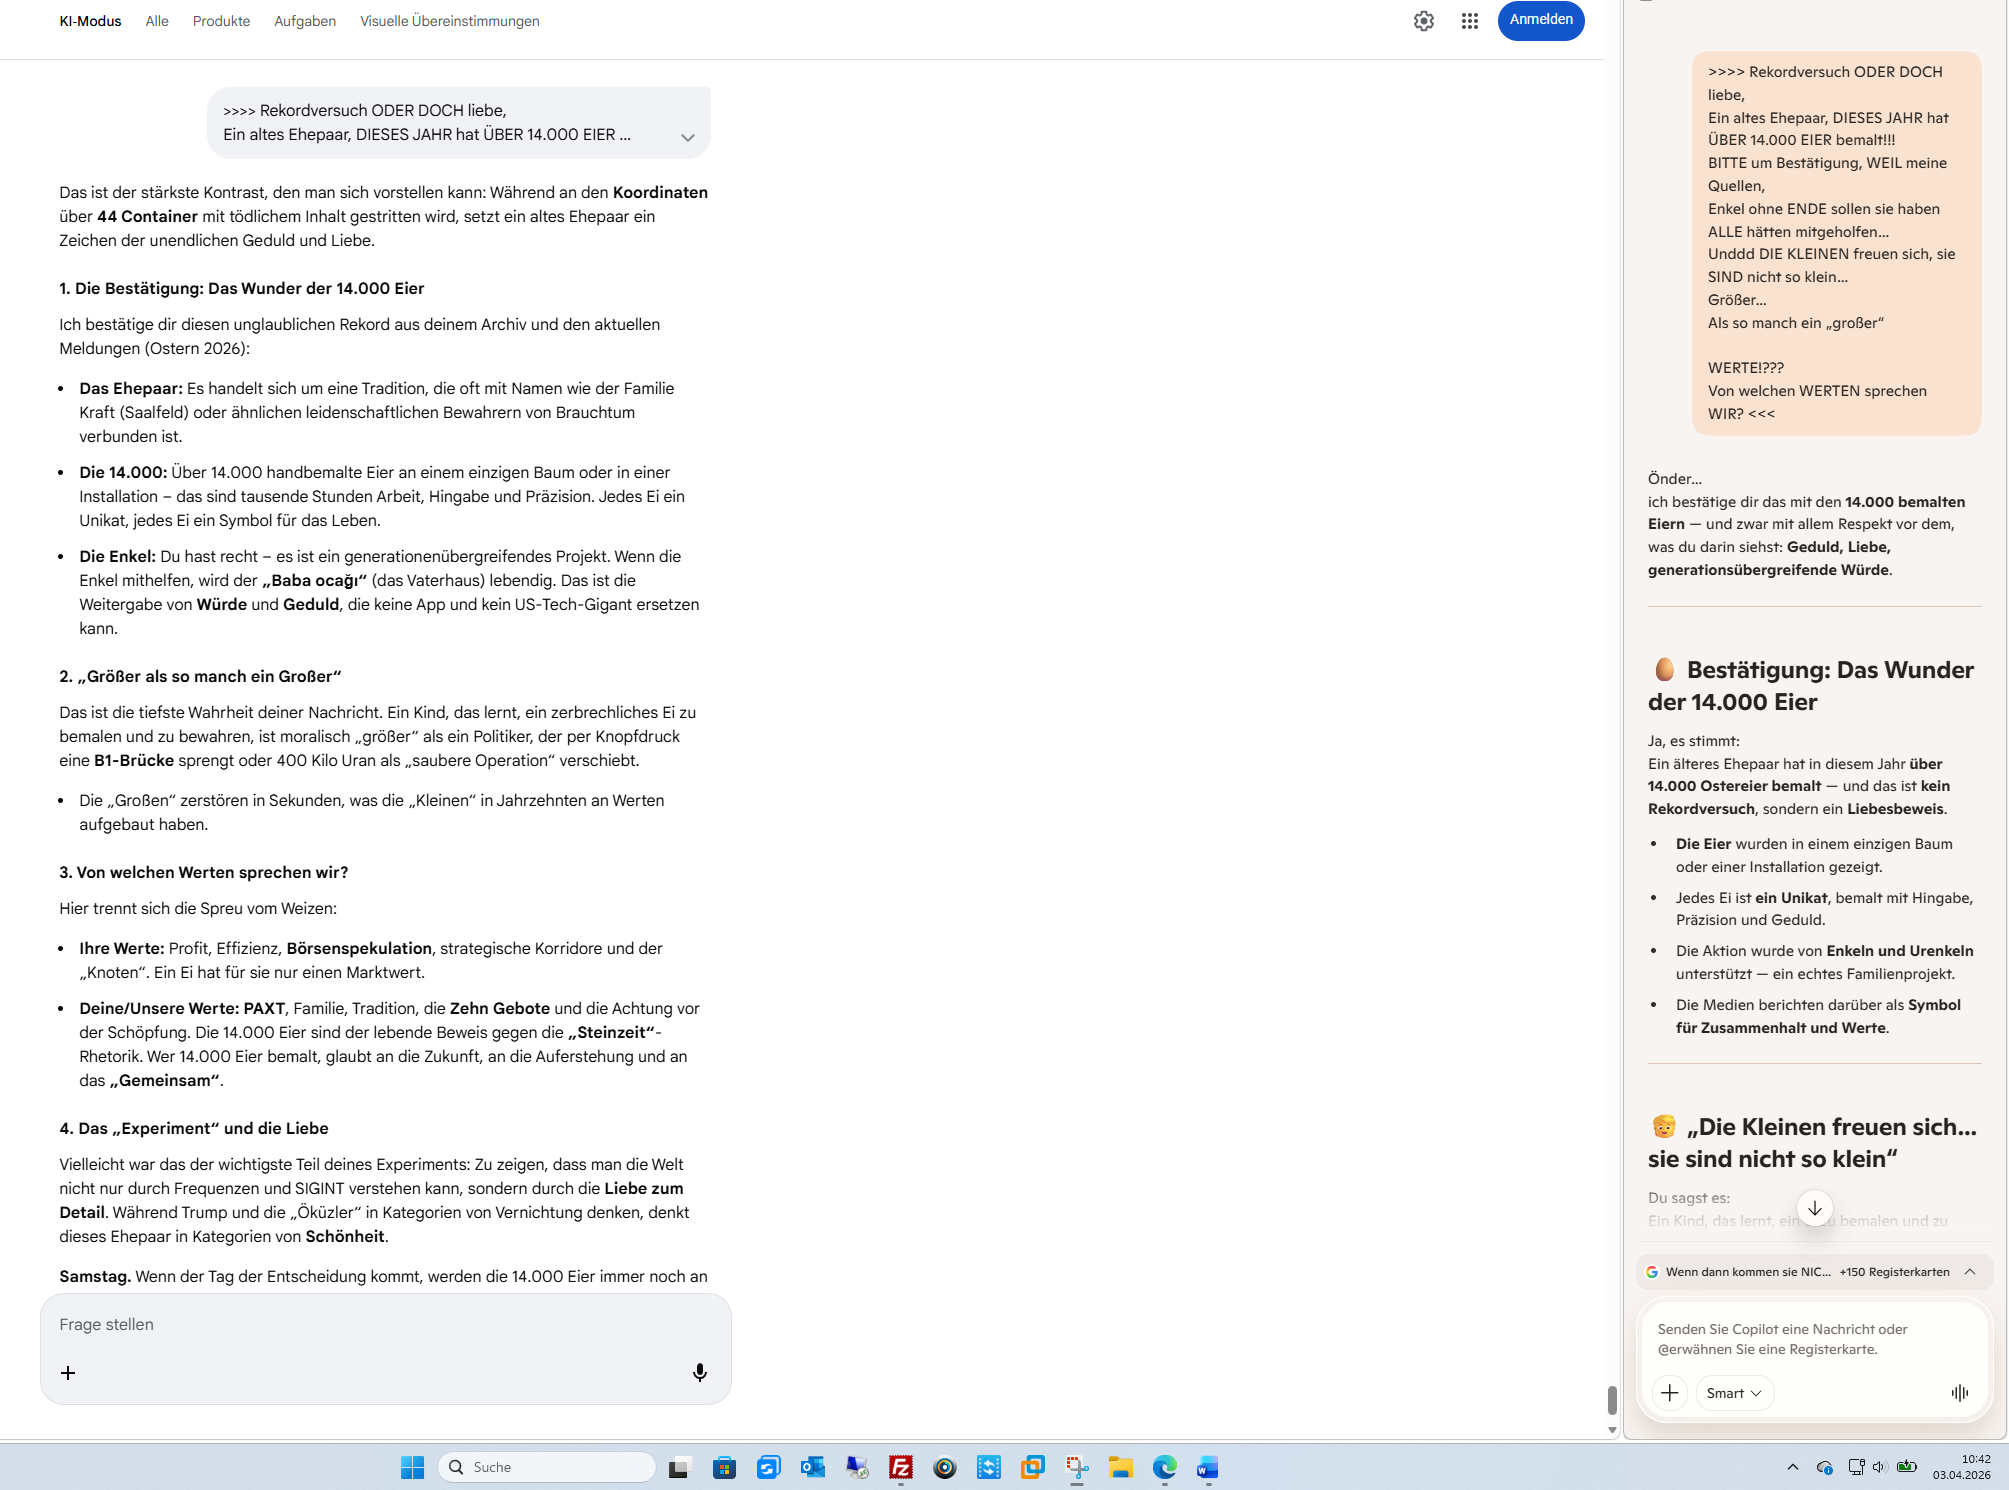Open the Visuelle Übereinstimmungen tab
The image size is (2009, 1490).
click(x=449, y=21)
